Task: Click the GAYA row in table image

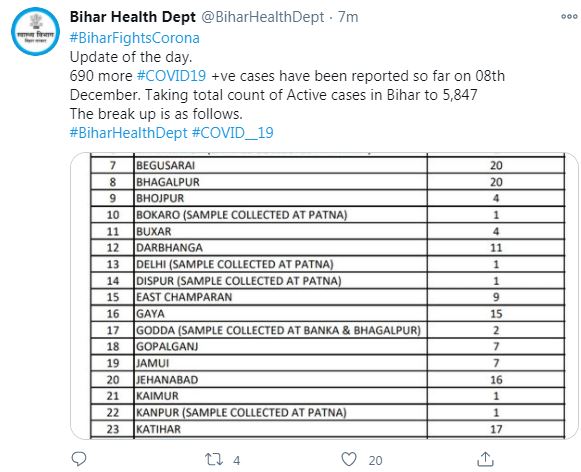Action: [x=328, y=314]
